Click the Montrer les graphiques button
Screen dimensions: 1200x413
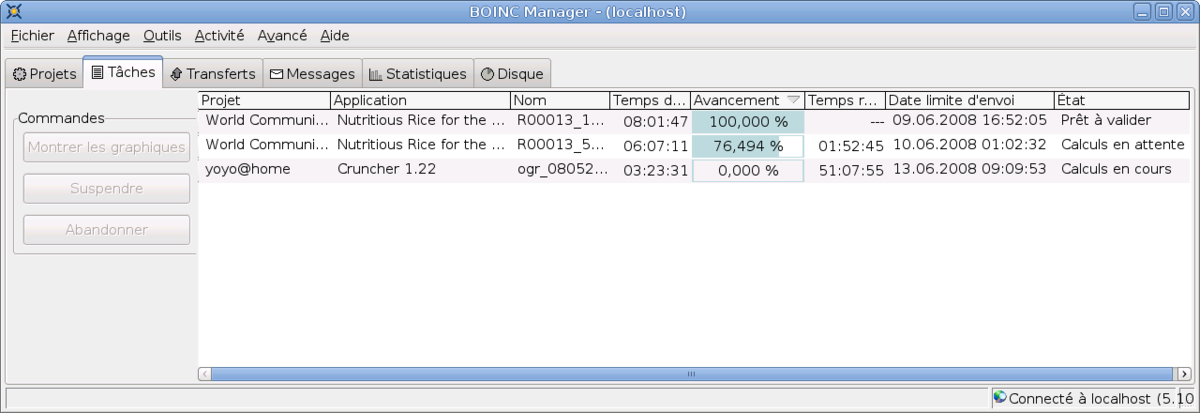pyautogui.click(x=107, y=147)
